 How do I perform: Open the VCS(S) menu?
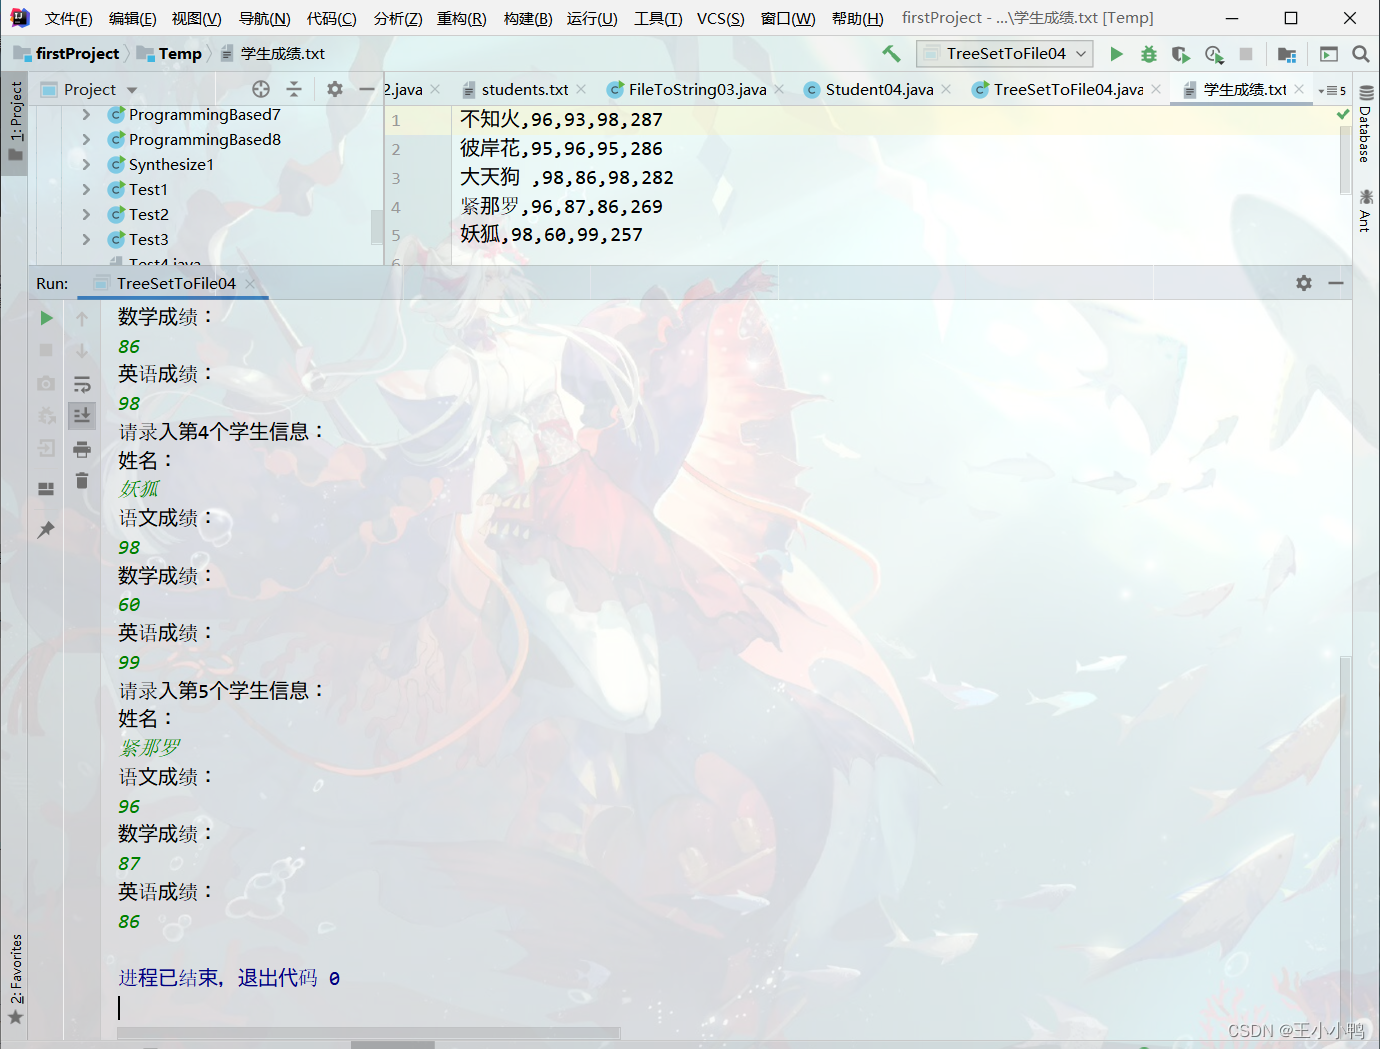tap(720, 18)
